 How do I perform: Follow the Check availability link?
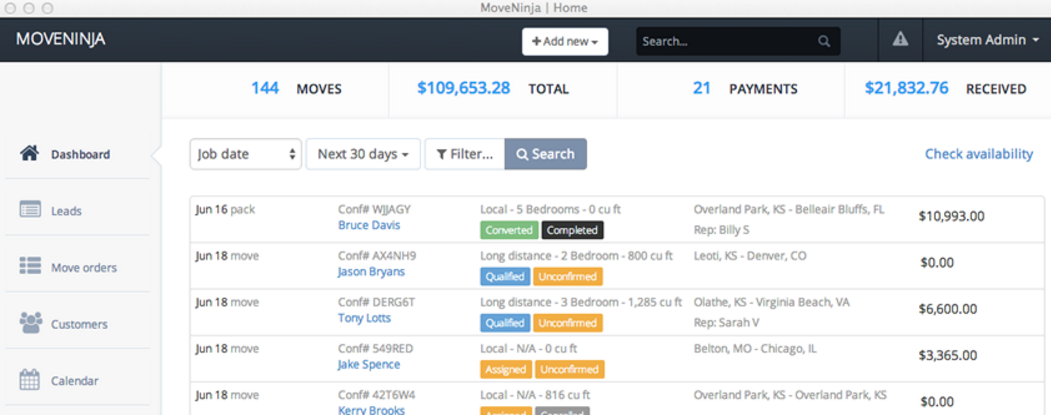(978, 154)
